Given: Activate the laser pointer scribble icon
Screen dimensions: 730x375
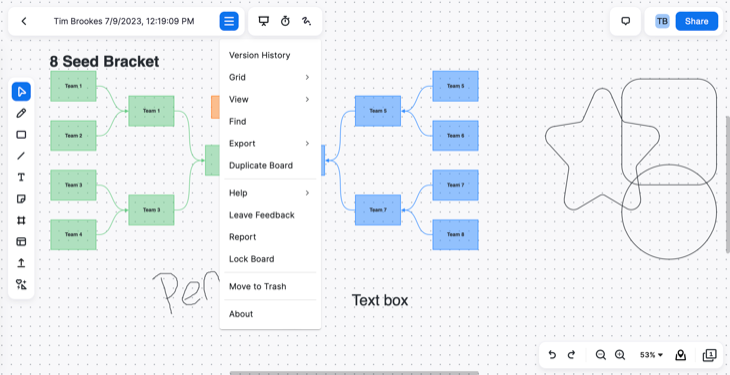Looking at the screenshot, I should point(306,21).
